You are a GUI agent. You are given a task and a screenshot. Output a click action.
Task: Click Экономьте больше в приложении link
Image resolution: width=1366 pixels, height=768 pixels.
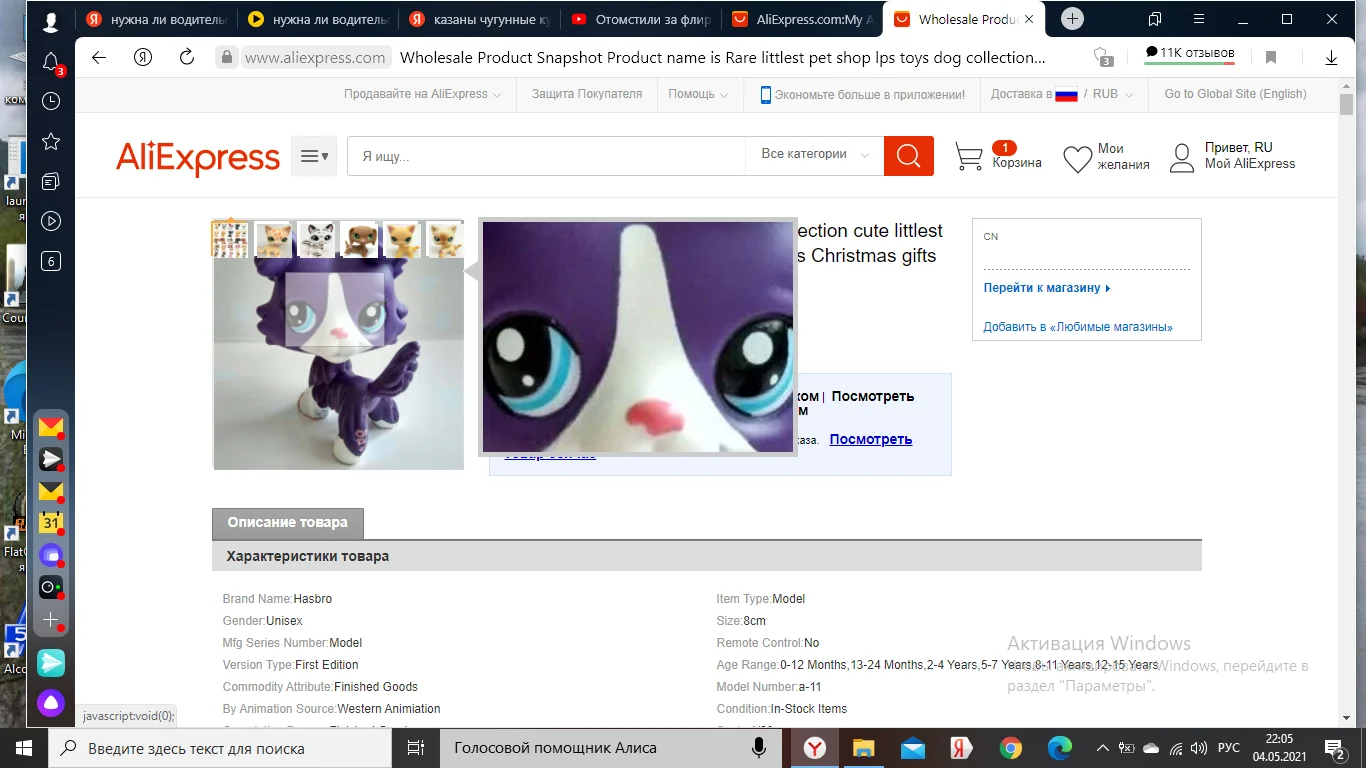[x=863, y=94]
